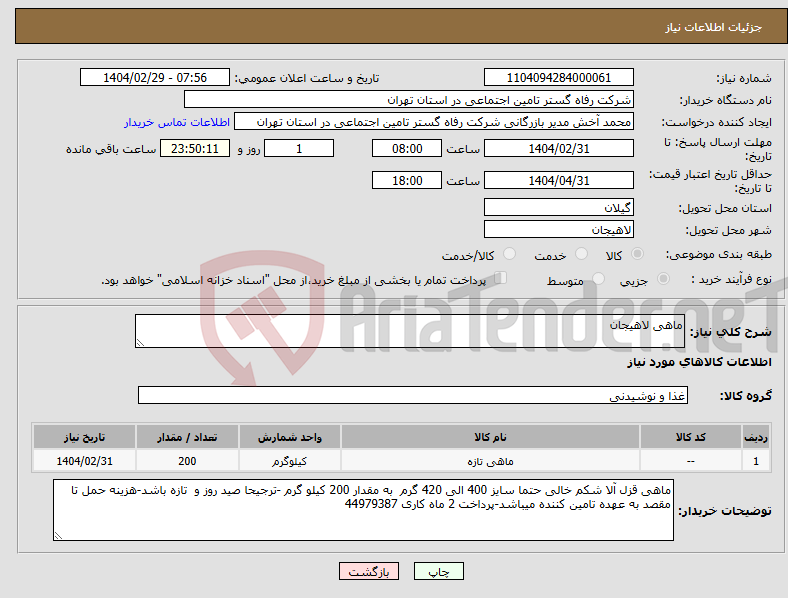
Task: Click the delivery province field گیلان
Action: 559,207
